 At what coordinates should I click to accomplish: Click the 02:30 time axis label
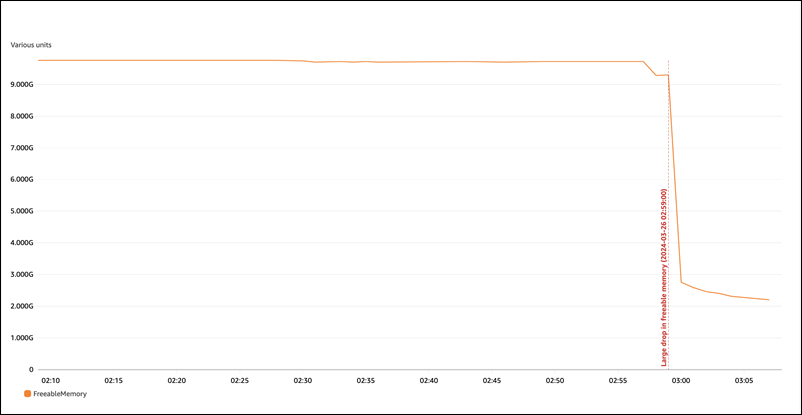pyautogui.click(x=303, y=381)
